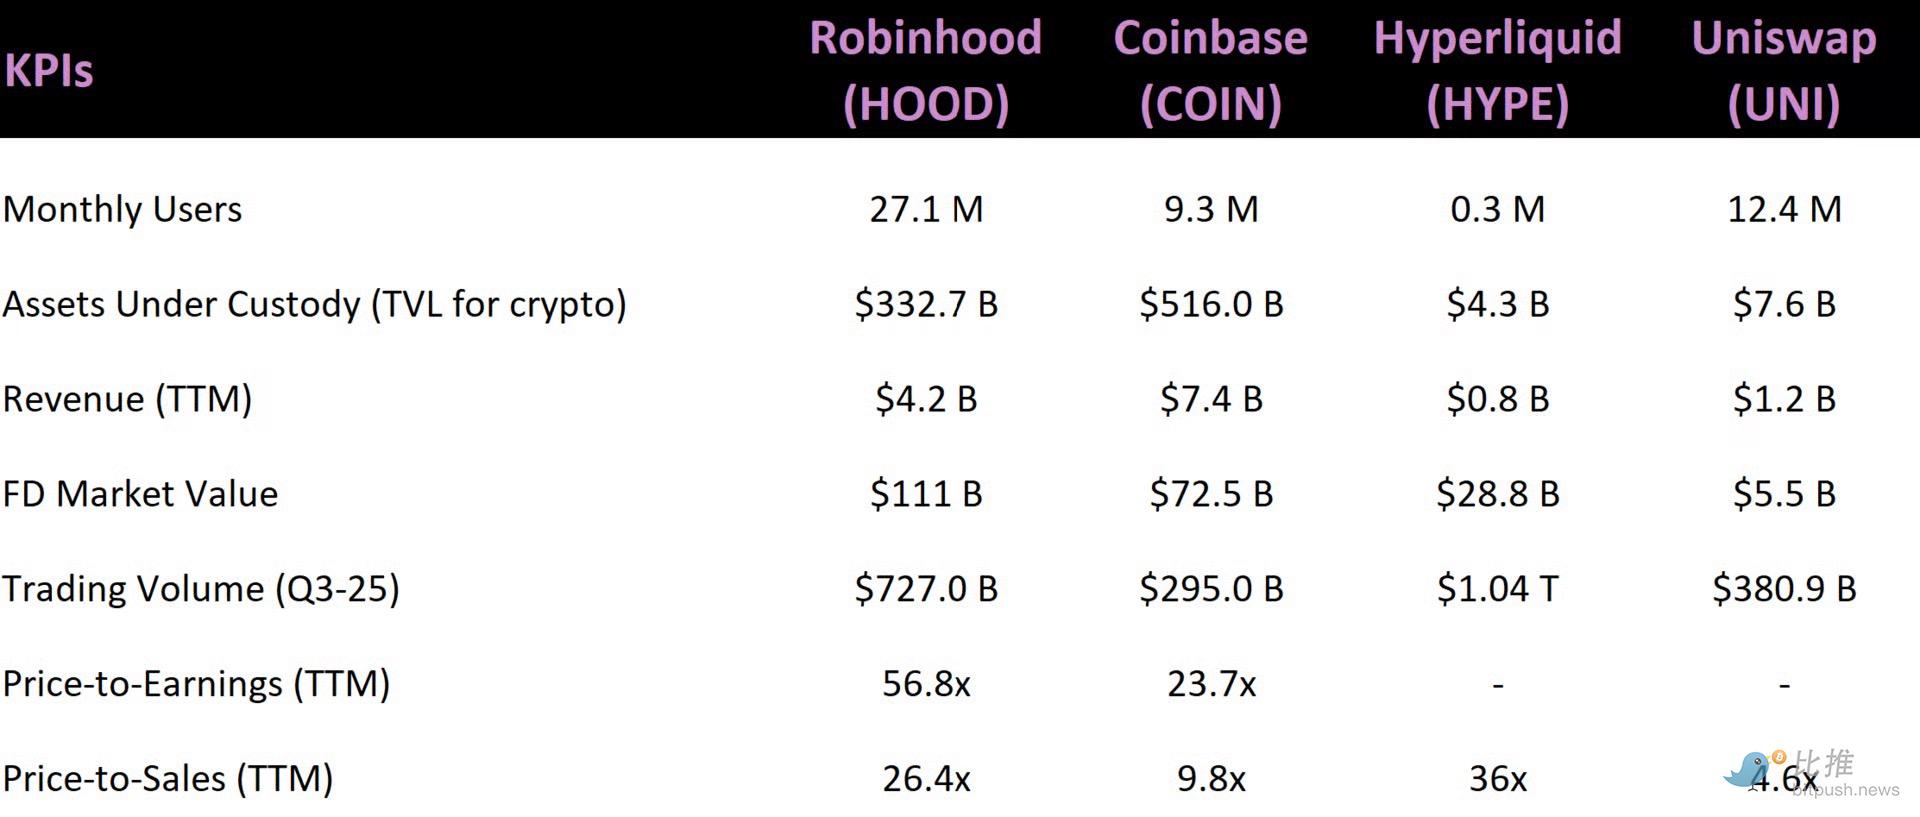Image resolution: width=1920 pixels, height=817 pixels.
Task: Select the KPIs column header
Action: click(x=49, y=71)
